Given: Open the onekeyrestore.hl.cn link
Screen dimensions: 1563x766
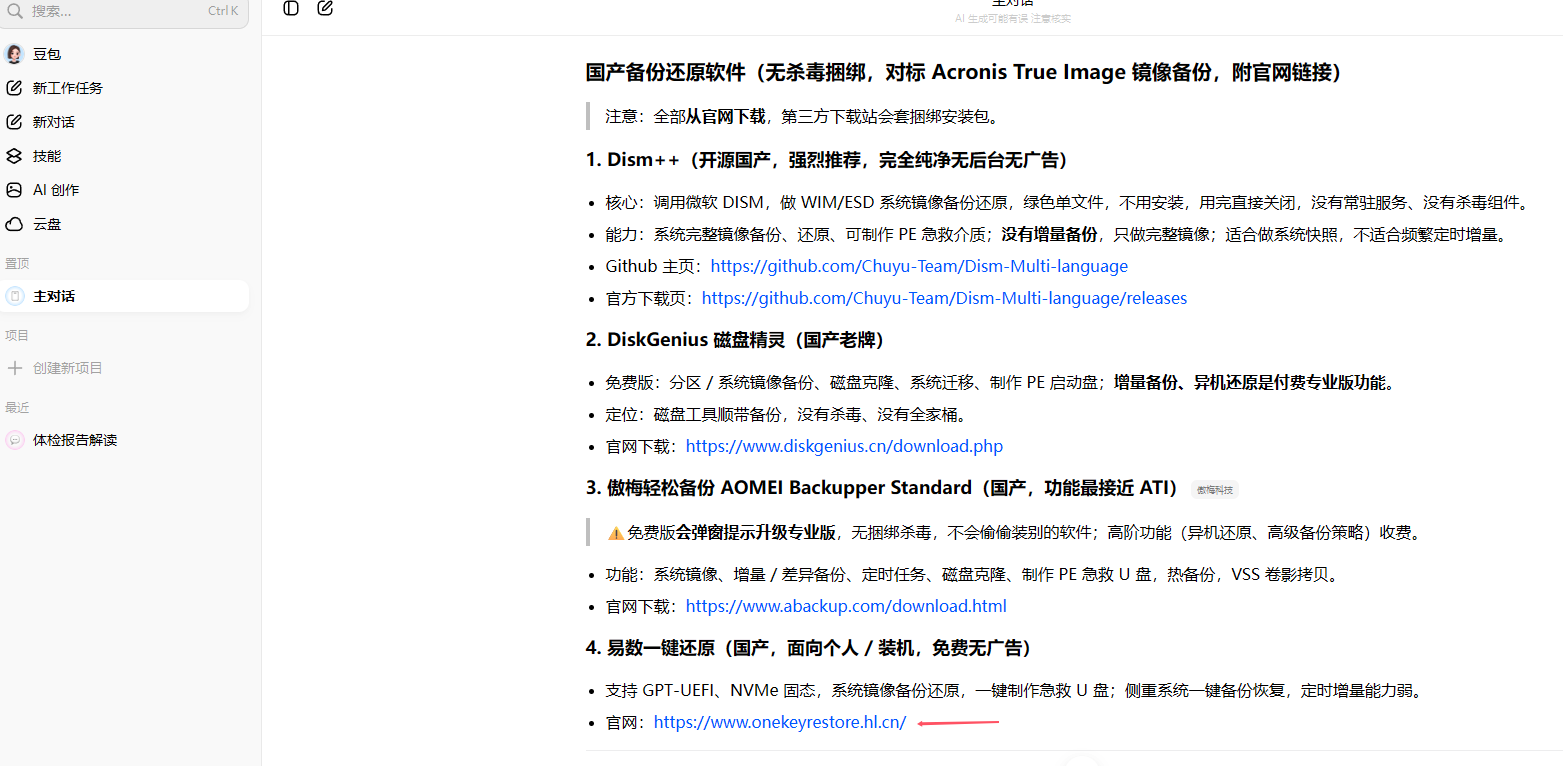Looking at the screenshot, I should (780, 722).
